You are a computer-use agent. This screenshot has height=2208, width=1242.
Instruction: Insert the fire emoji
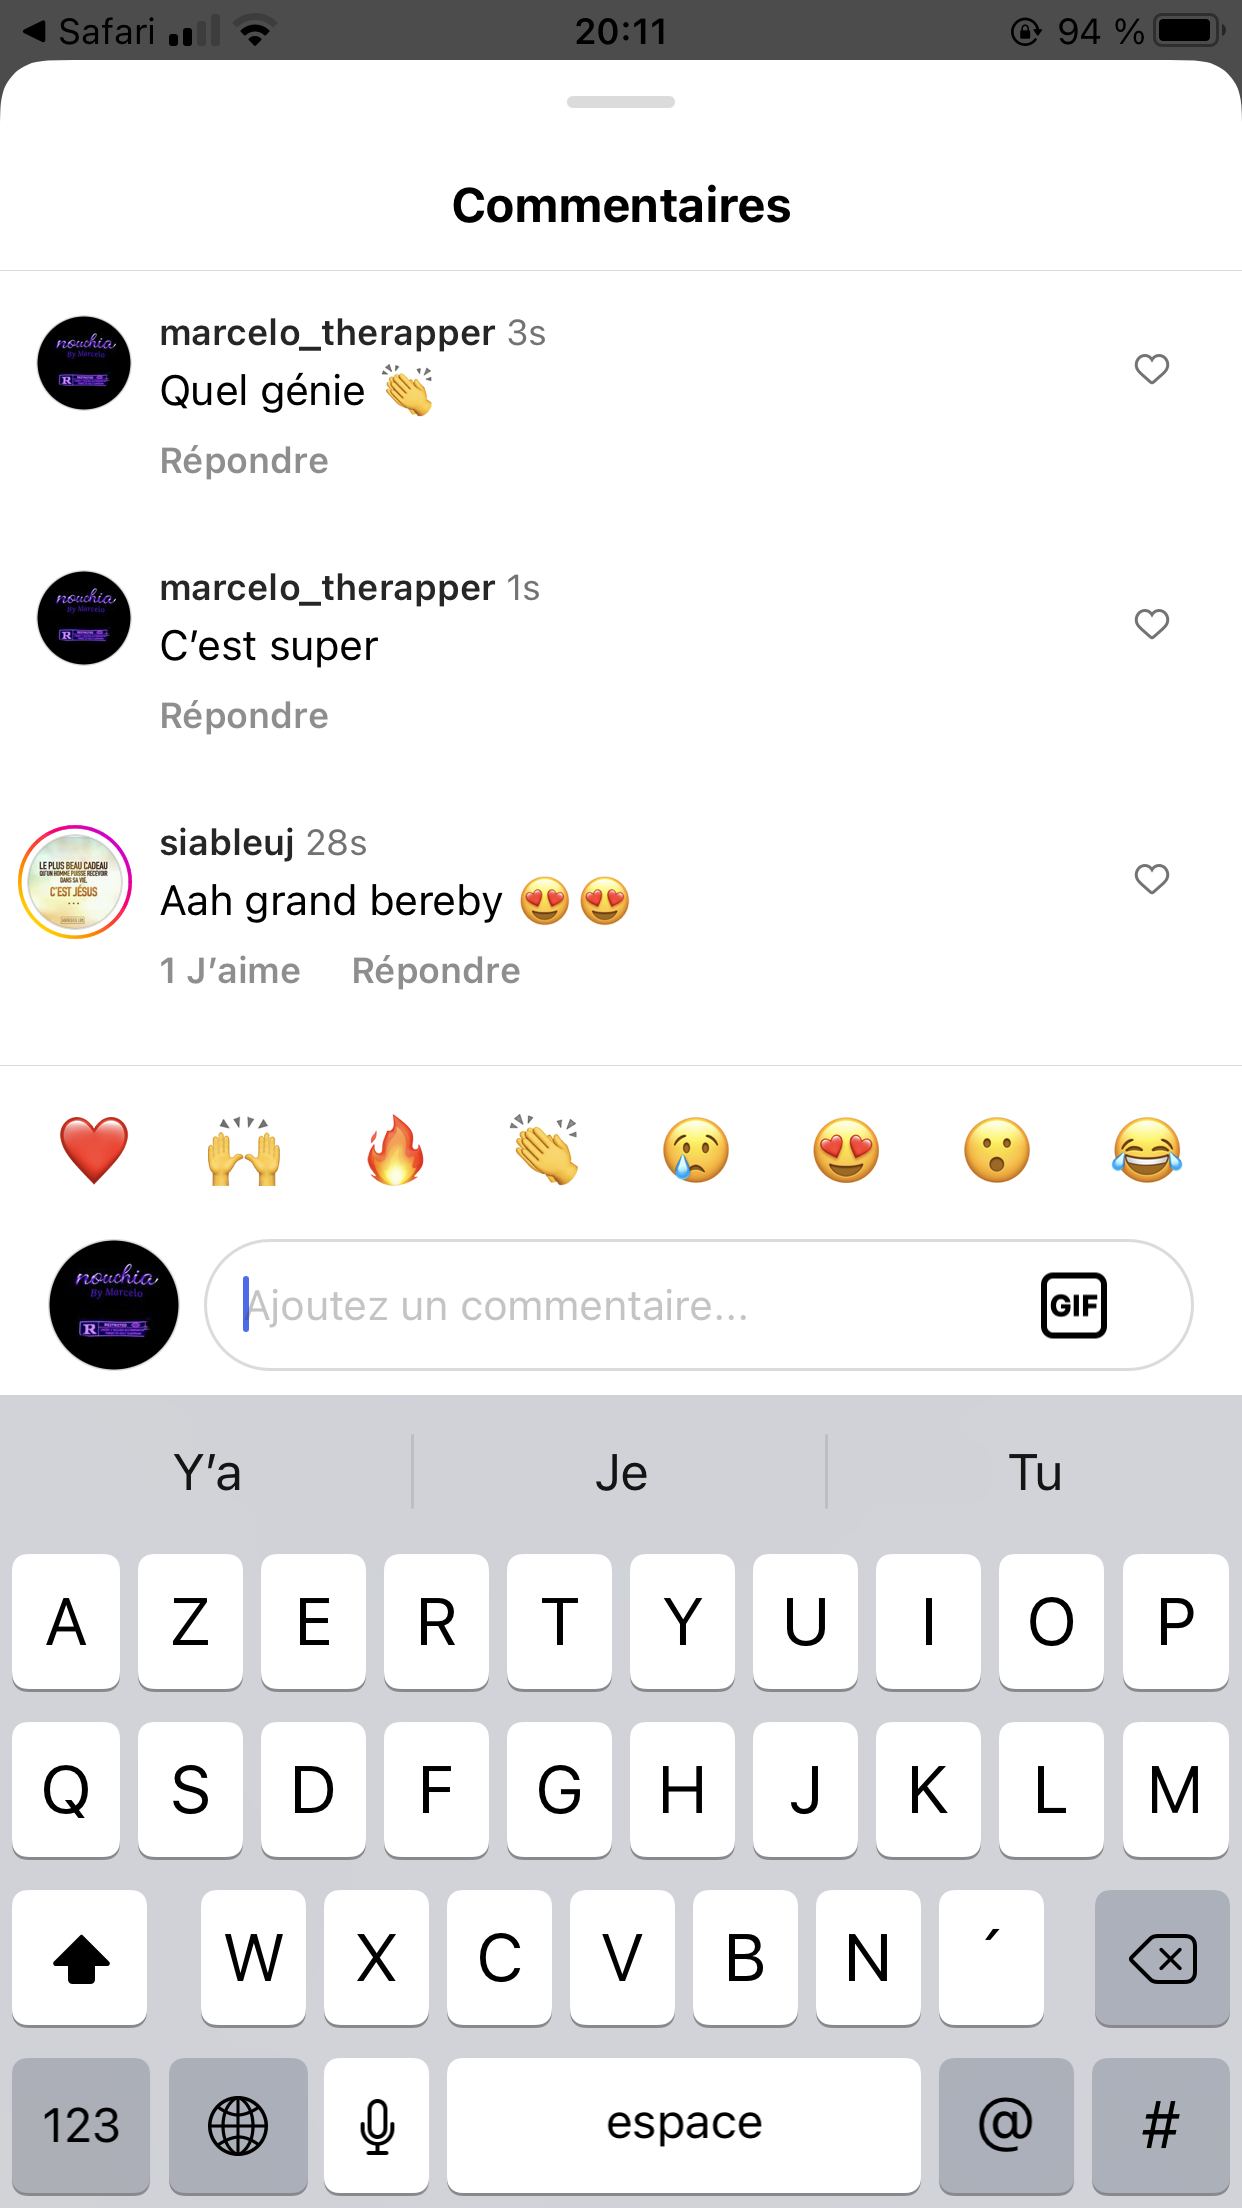395,1150
